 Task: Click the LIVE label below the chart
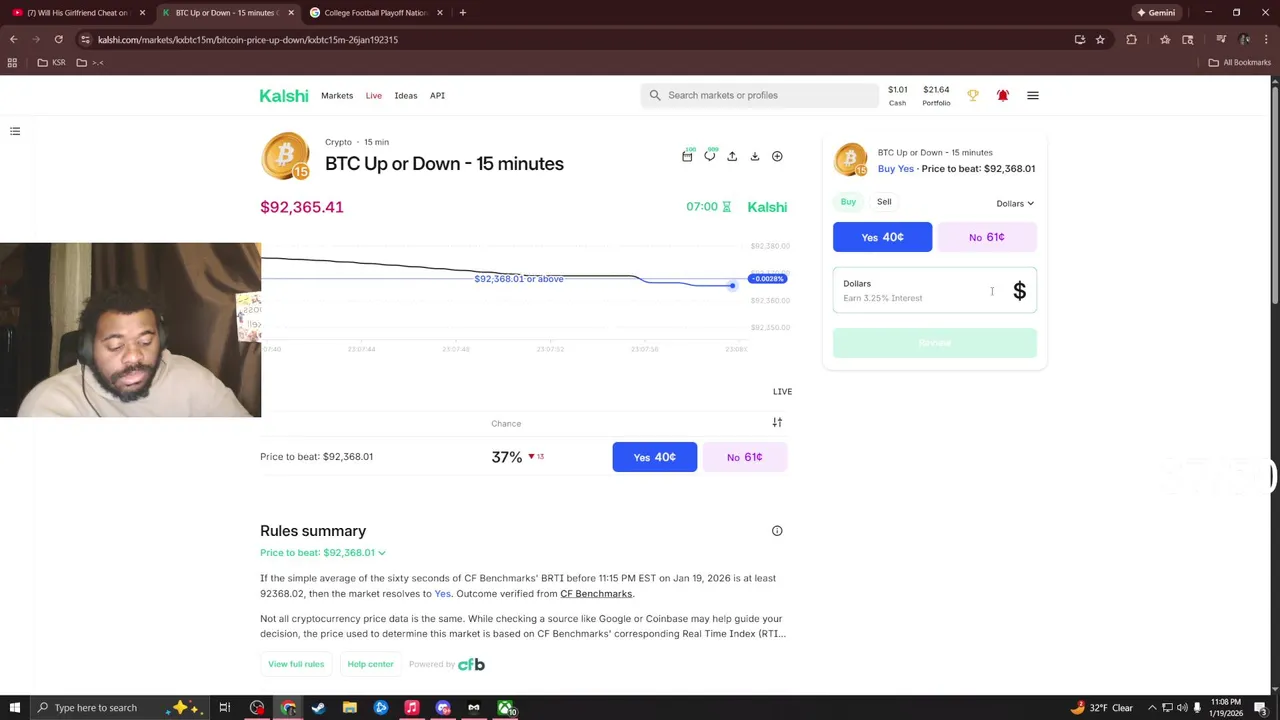[x=782, y=392]
